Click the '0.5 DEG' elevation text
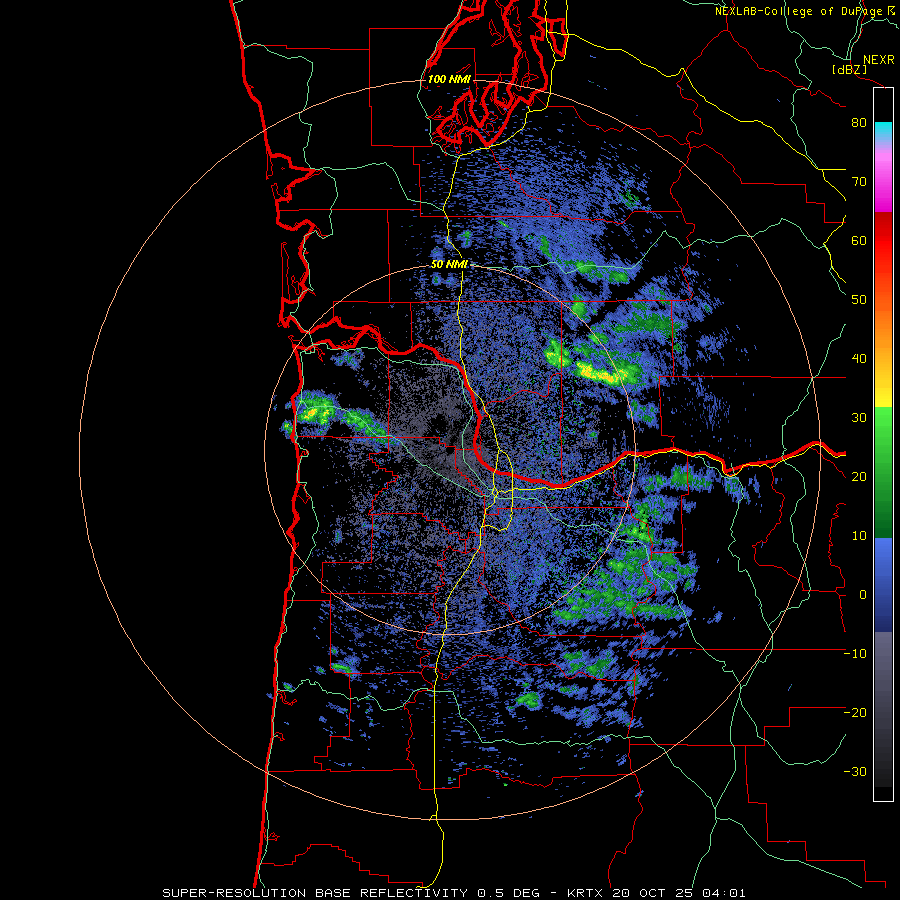 pyautogui.click(x=509, y=893)
